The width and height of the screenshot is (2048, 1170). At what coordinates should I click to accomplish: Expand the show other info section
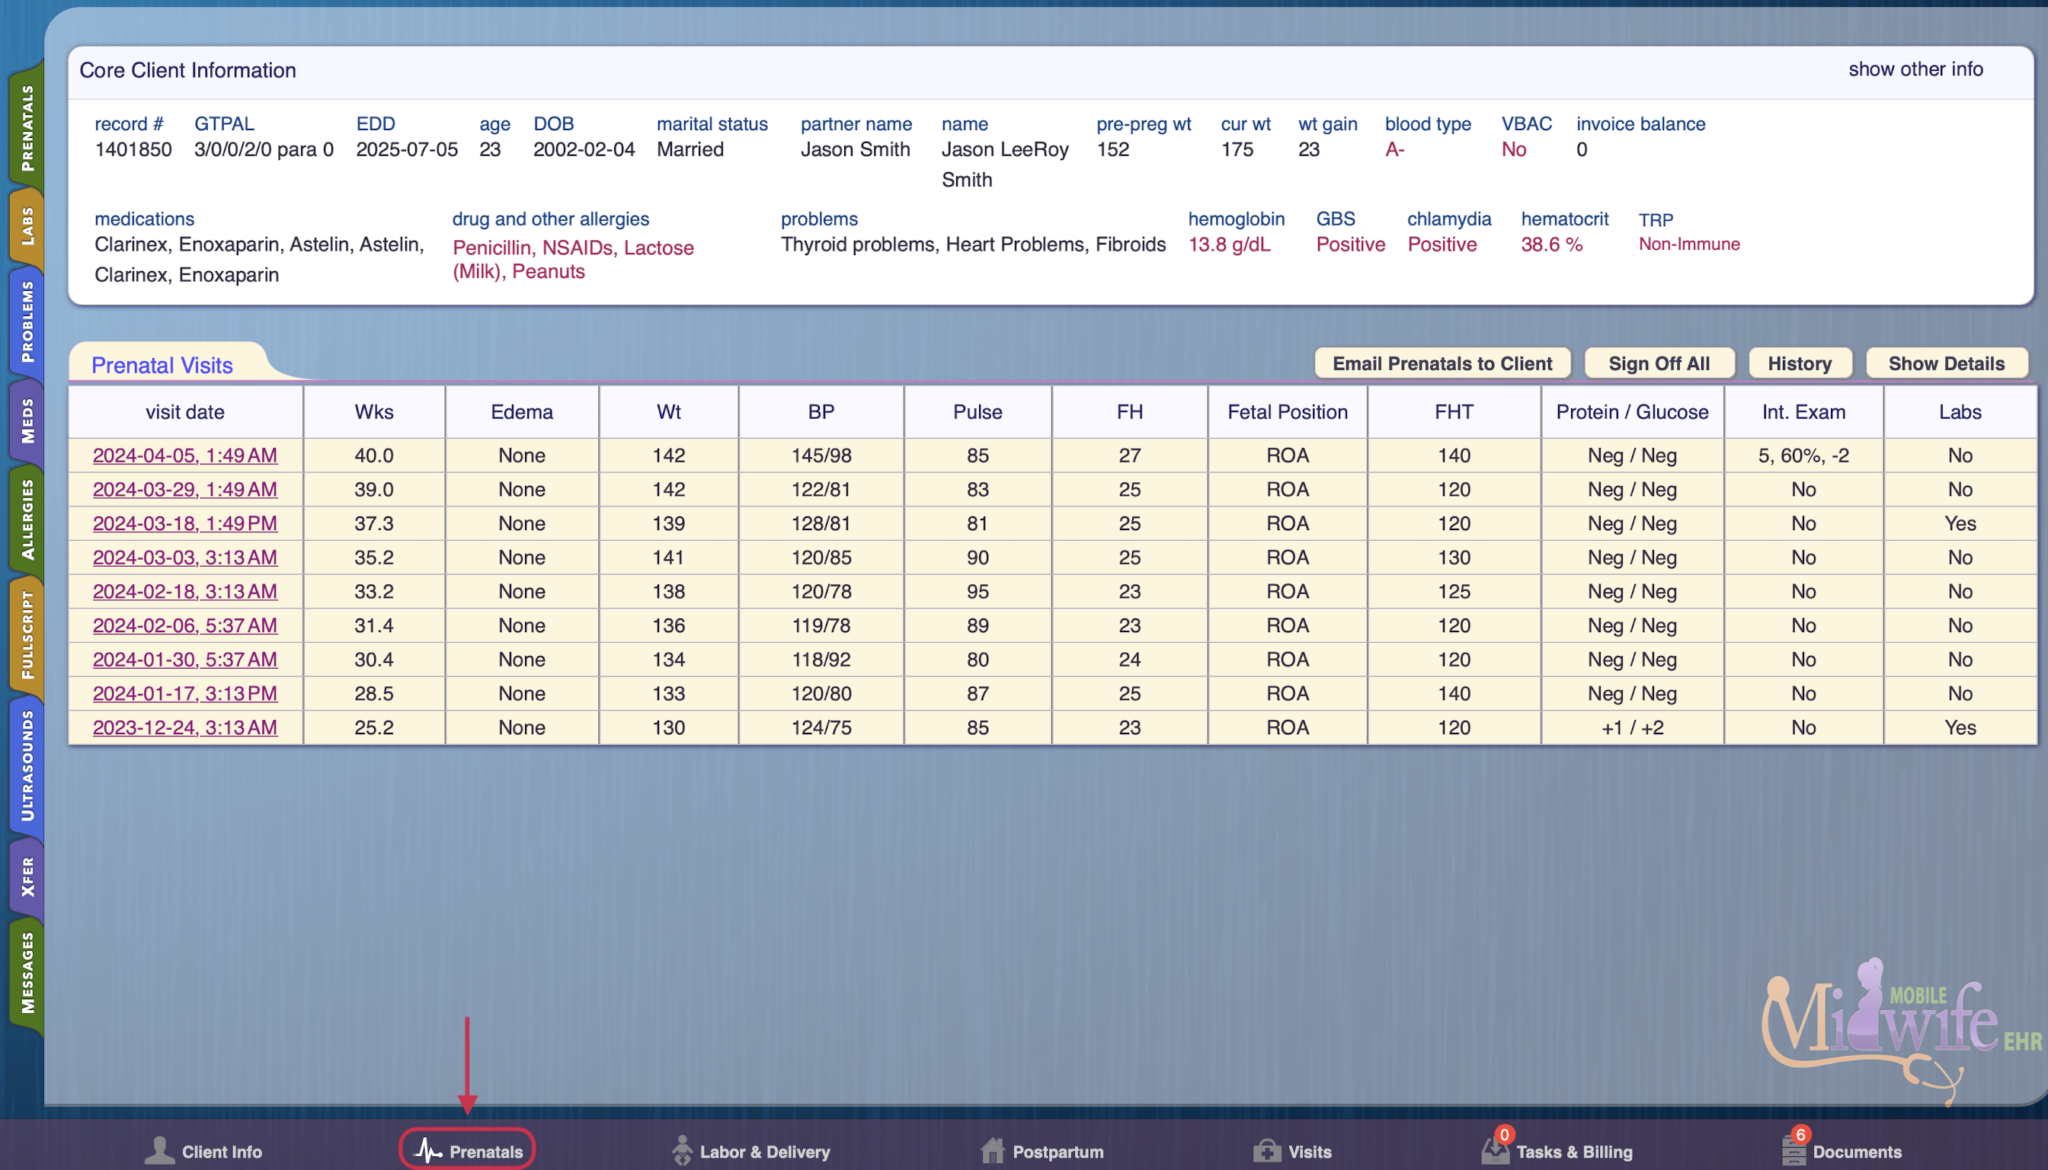tap(1914, 69)
